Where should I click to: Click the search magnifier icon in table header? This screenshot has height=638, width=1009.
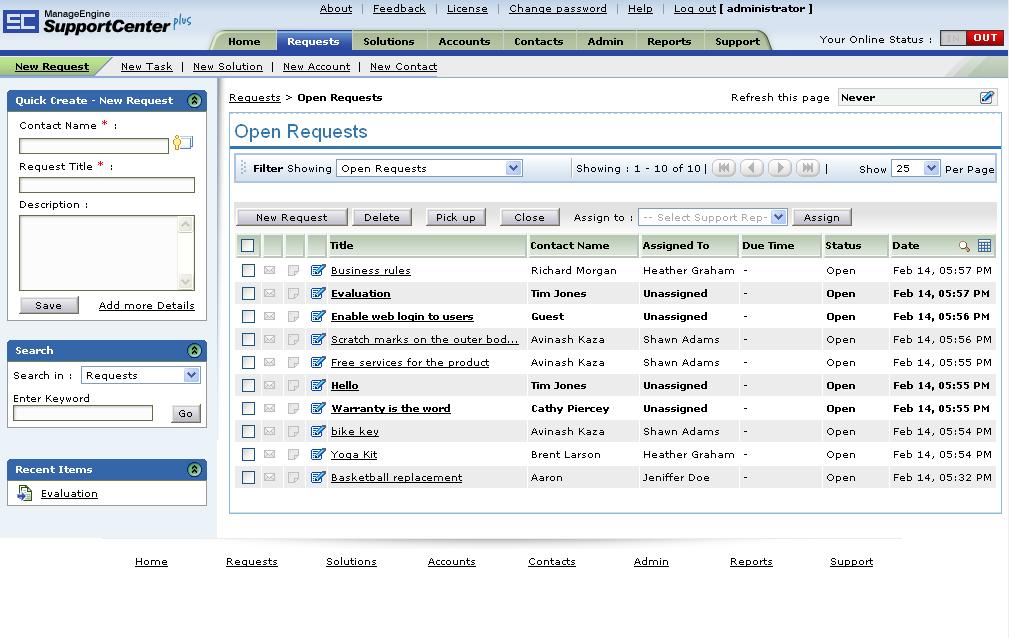point(964,246)
